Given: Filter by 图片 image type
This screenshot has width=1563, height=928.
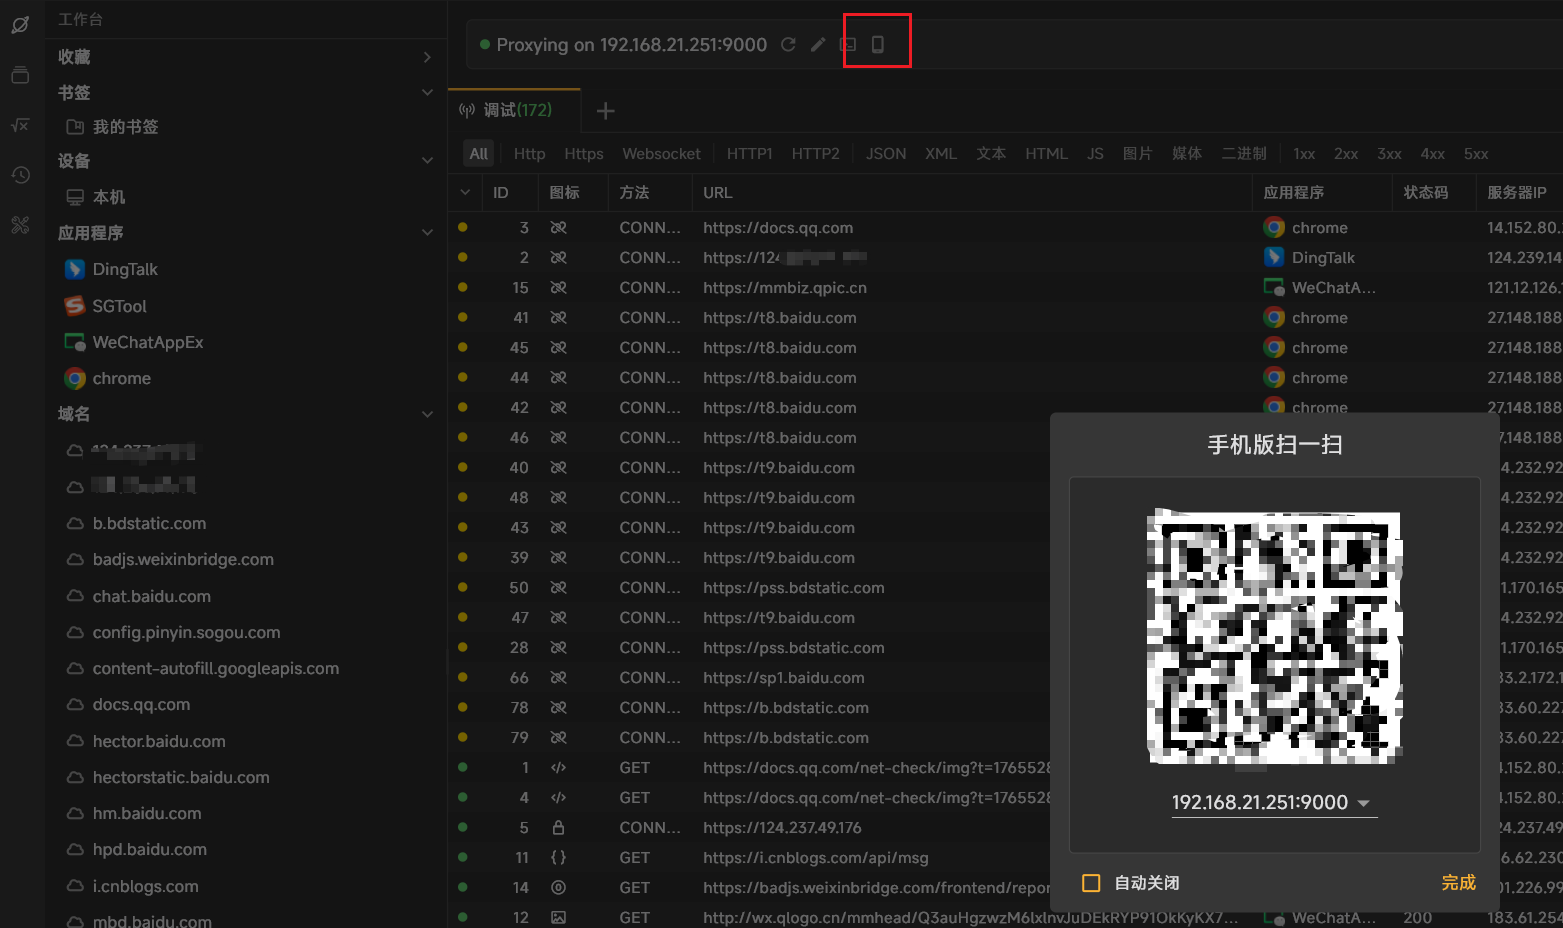Looking at the screenshot, I should coord(1137,153).
